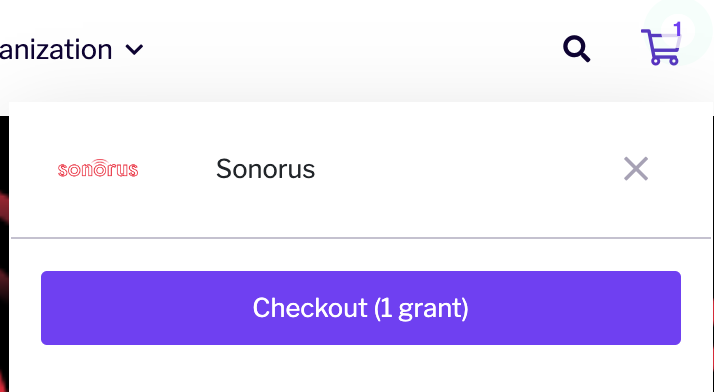Proceed to checkout with one grant
Screen dimensions: 714x392
[361, 308]
